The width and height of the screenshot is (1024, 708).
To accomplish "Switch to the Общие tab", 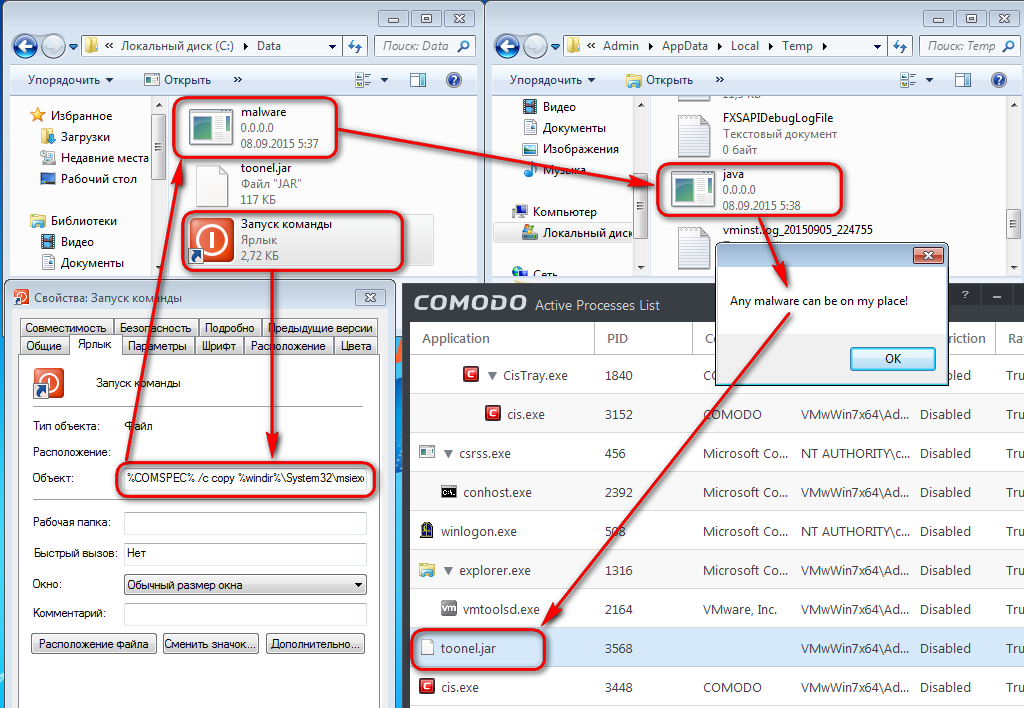I will point(44,346).
